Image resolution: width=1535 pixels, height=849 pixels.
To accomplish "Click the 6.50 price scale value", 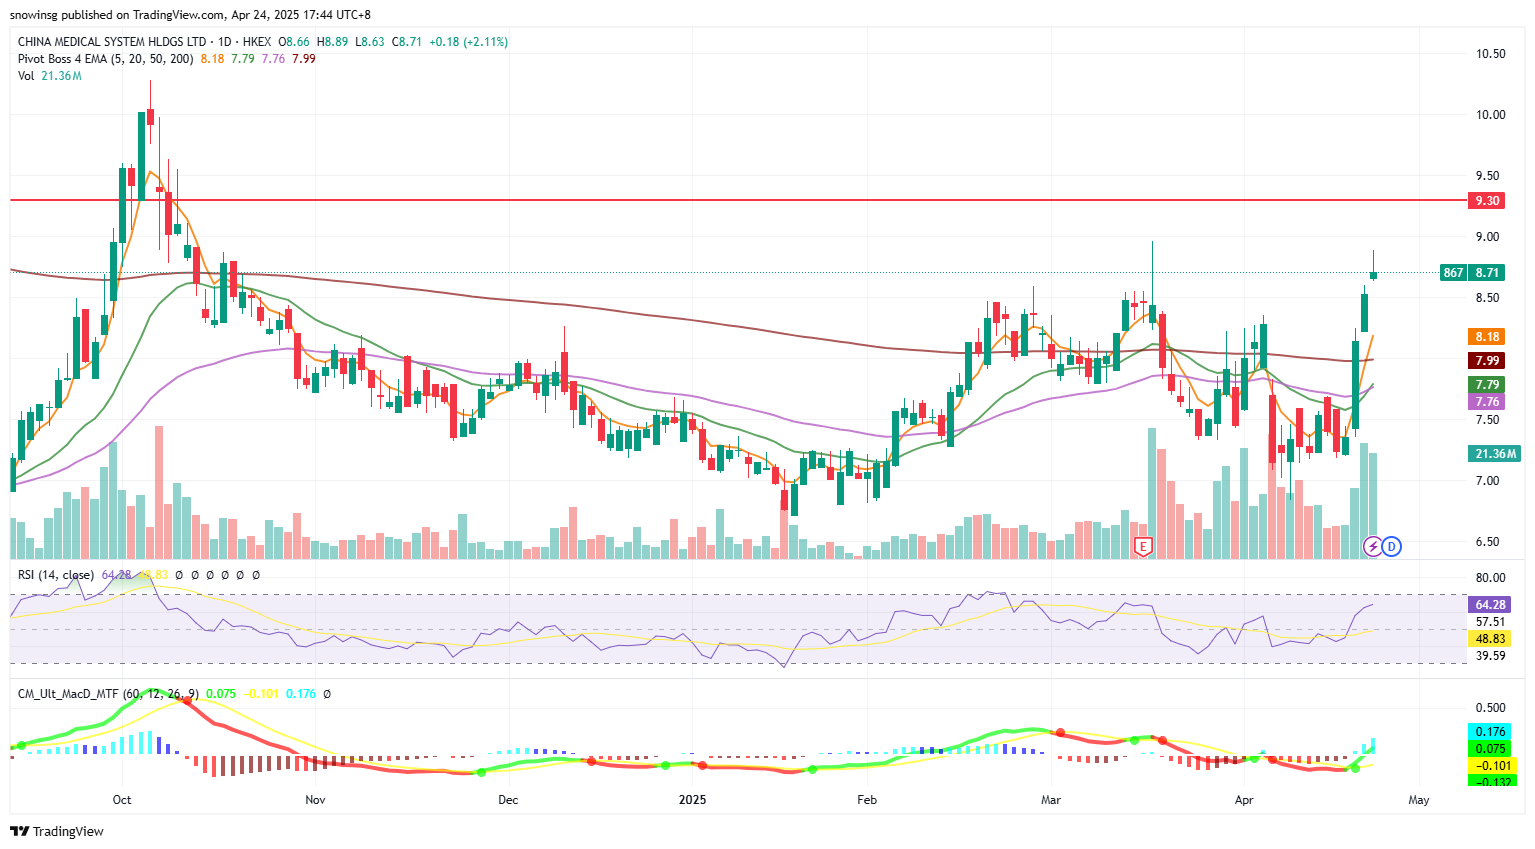I will click(1488, 542).
